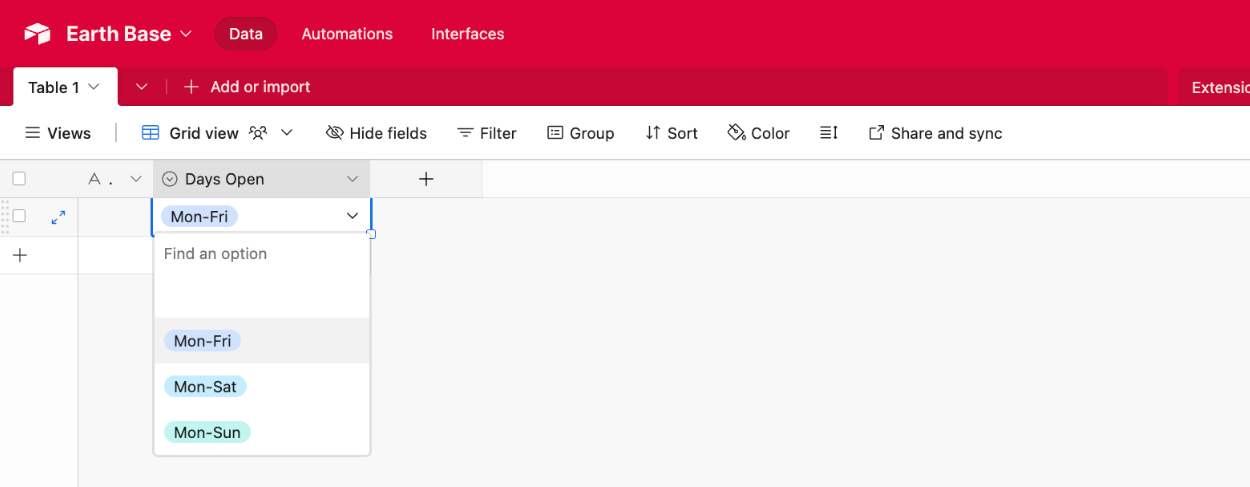Open the Color options
Image resolution: width=1250 pixels, height=487 pixels.
(758, 133)
